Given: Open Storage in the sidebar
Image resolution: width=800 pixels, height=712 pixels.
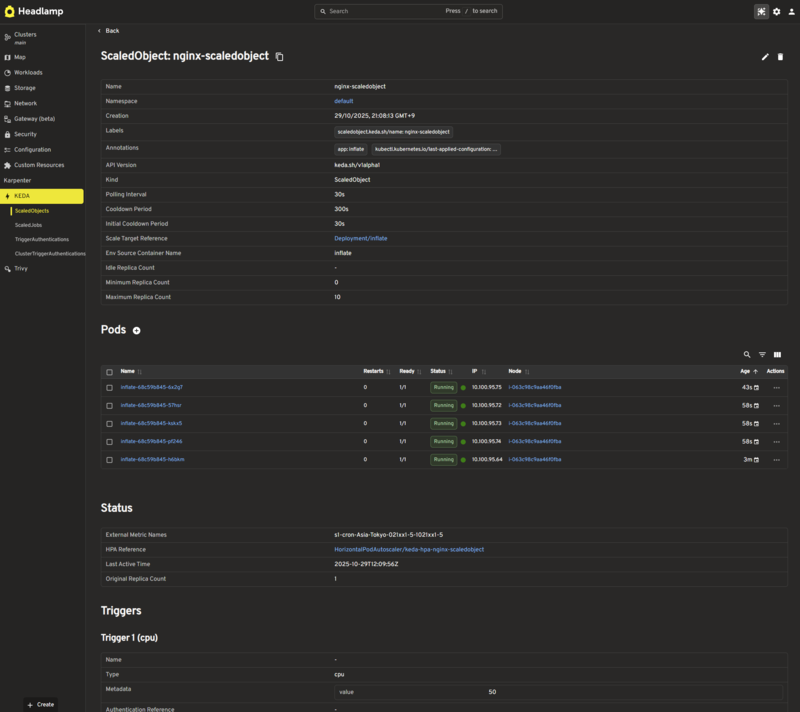Looking at the screenshot, I should (24, 88).
